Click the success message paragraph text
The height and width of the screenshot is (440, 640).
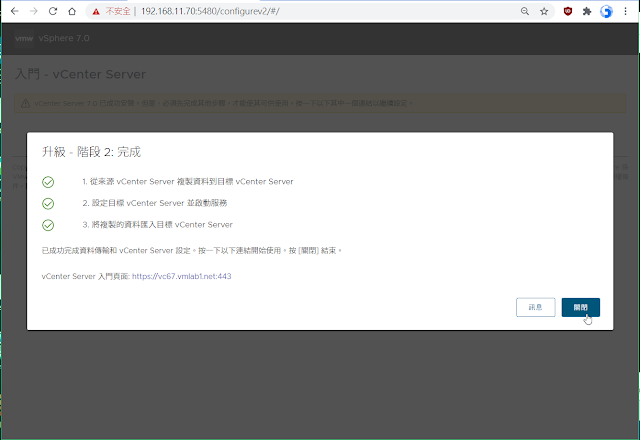pos(191,251)
